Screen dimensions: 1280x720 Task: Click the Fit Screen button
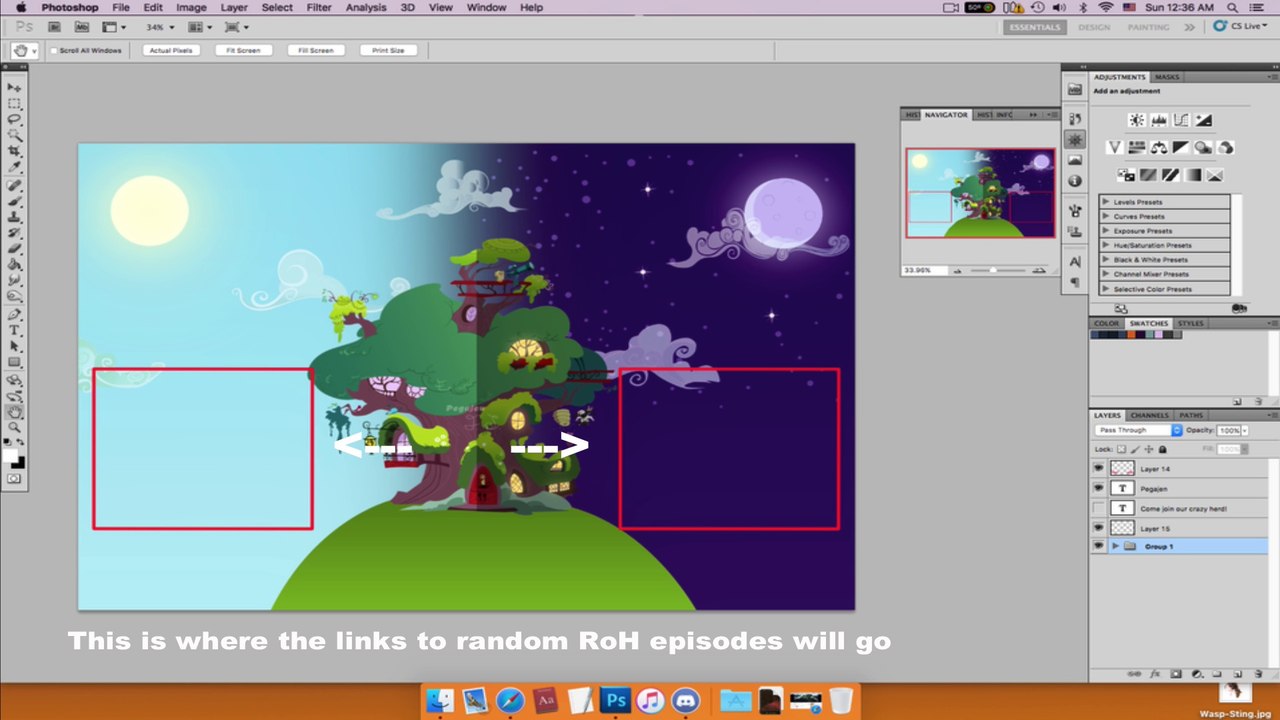click(243, 50)
